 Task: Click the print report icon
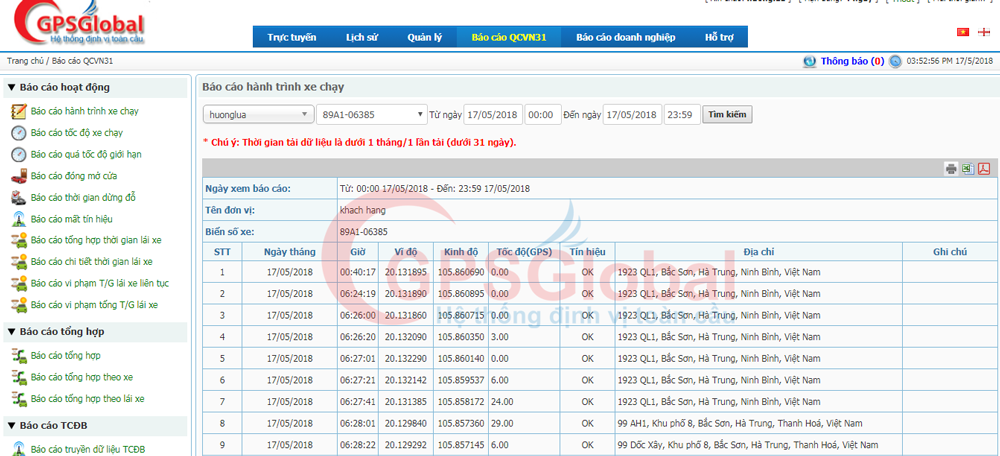(x=951, y=168)
